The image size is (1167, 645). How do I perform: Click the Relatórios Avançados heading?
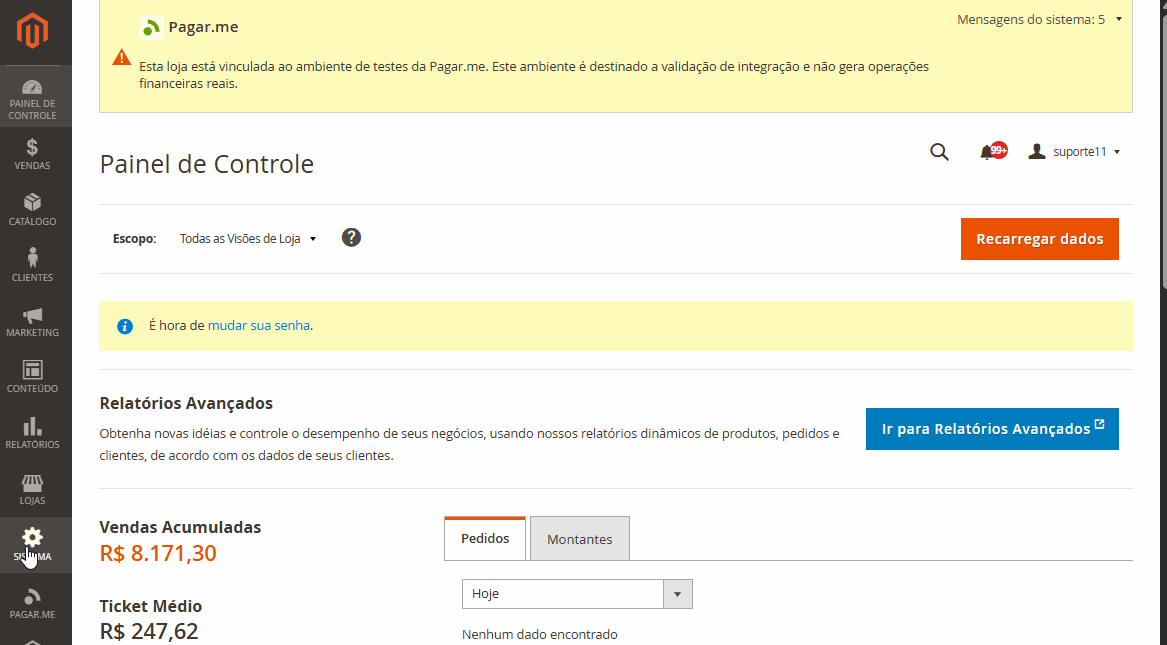[x=186, y=403]
